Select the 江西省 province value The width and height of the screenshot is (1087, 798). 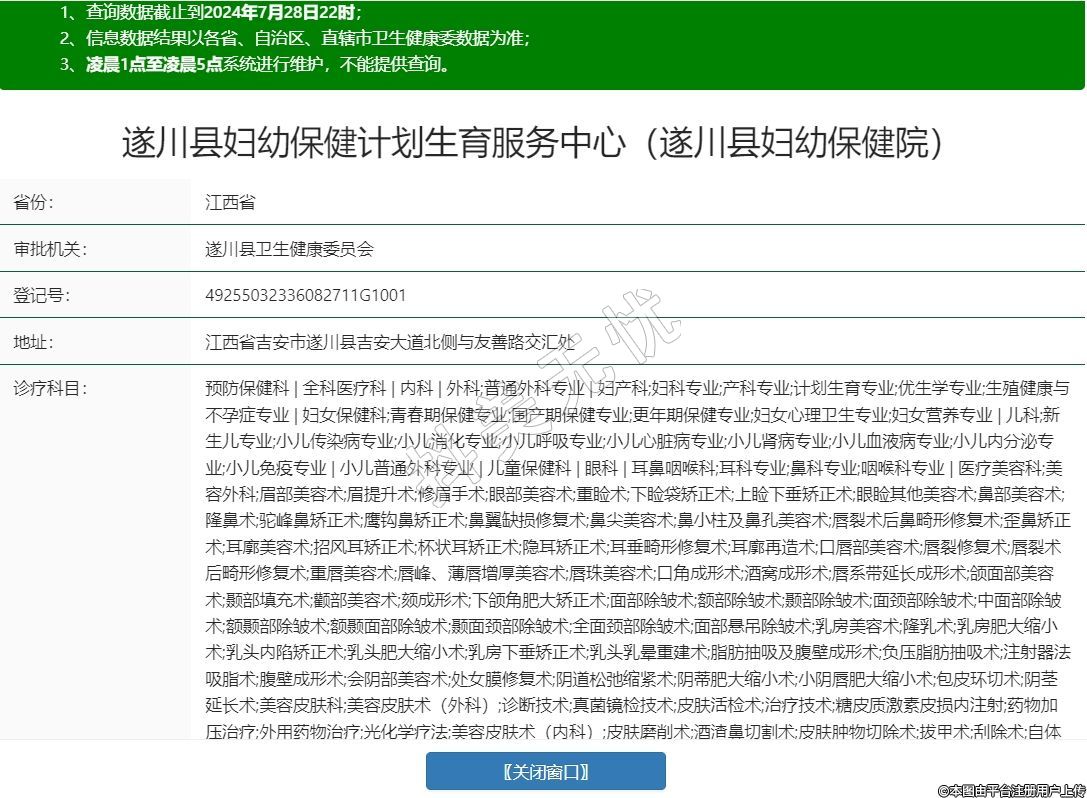[x=230, y=203]
